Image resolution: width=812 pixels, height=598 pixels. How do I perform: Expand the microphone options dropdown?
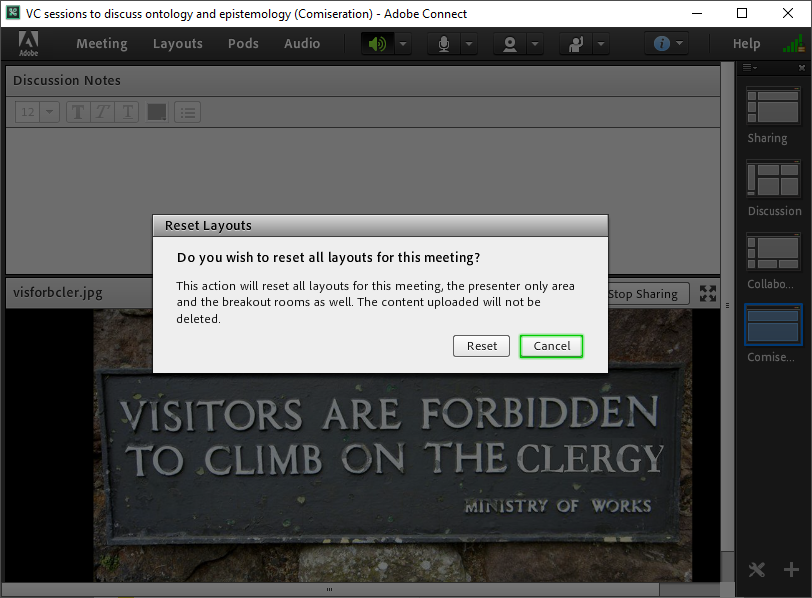coord(469,44)
